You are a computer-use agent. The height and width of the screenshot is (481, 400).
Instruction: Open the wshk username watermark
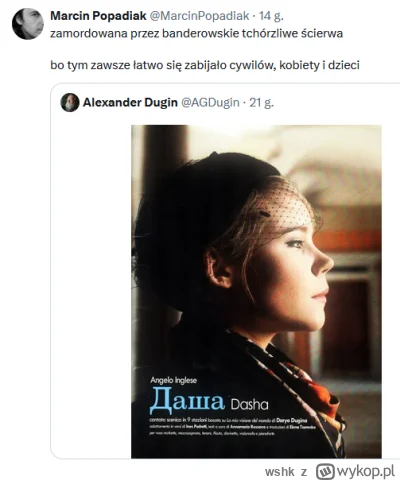[x=280, y=472]
